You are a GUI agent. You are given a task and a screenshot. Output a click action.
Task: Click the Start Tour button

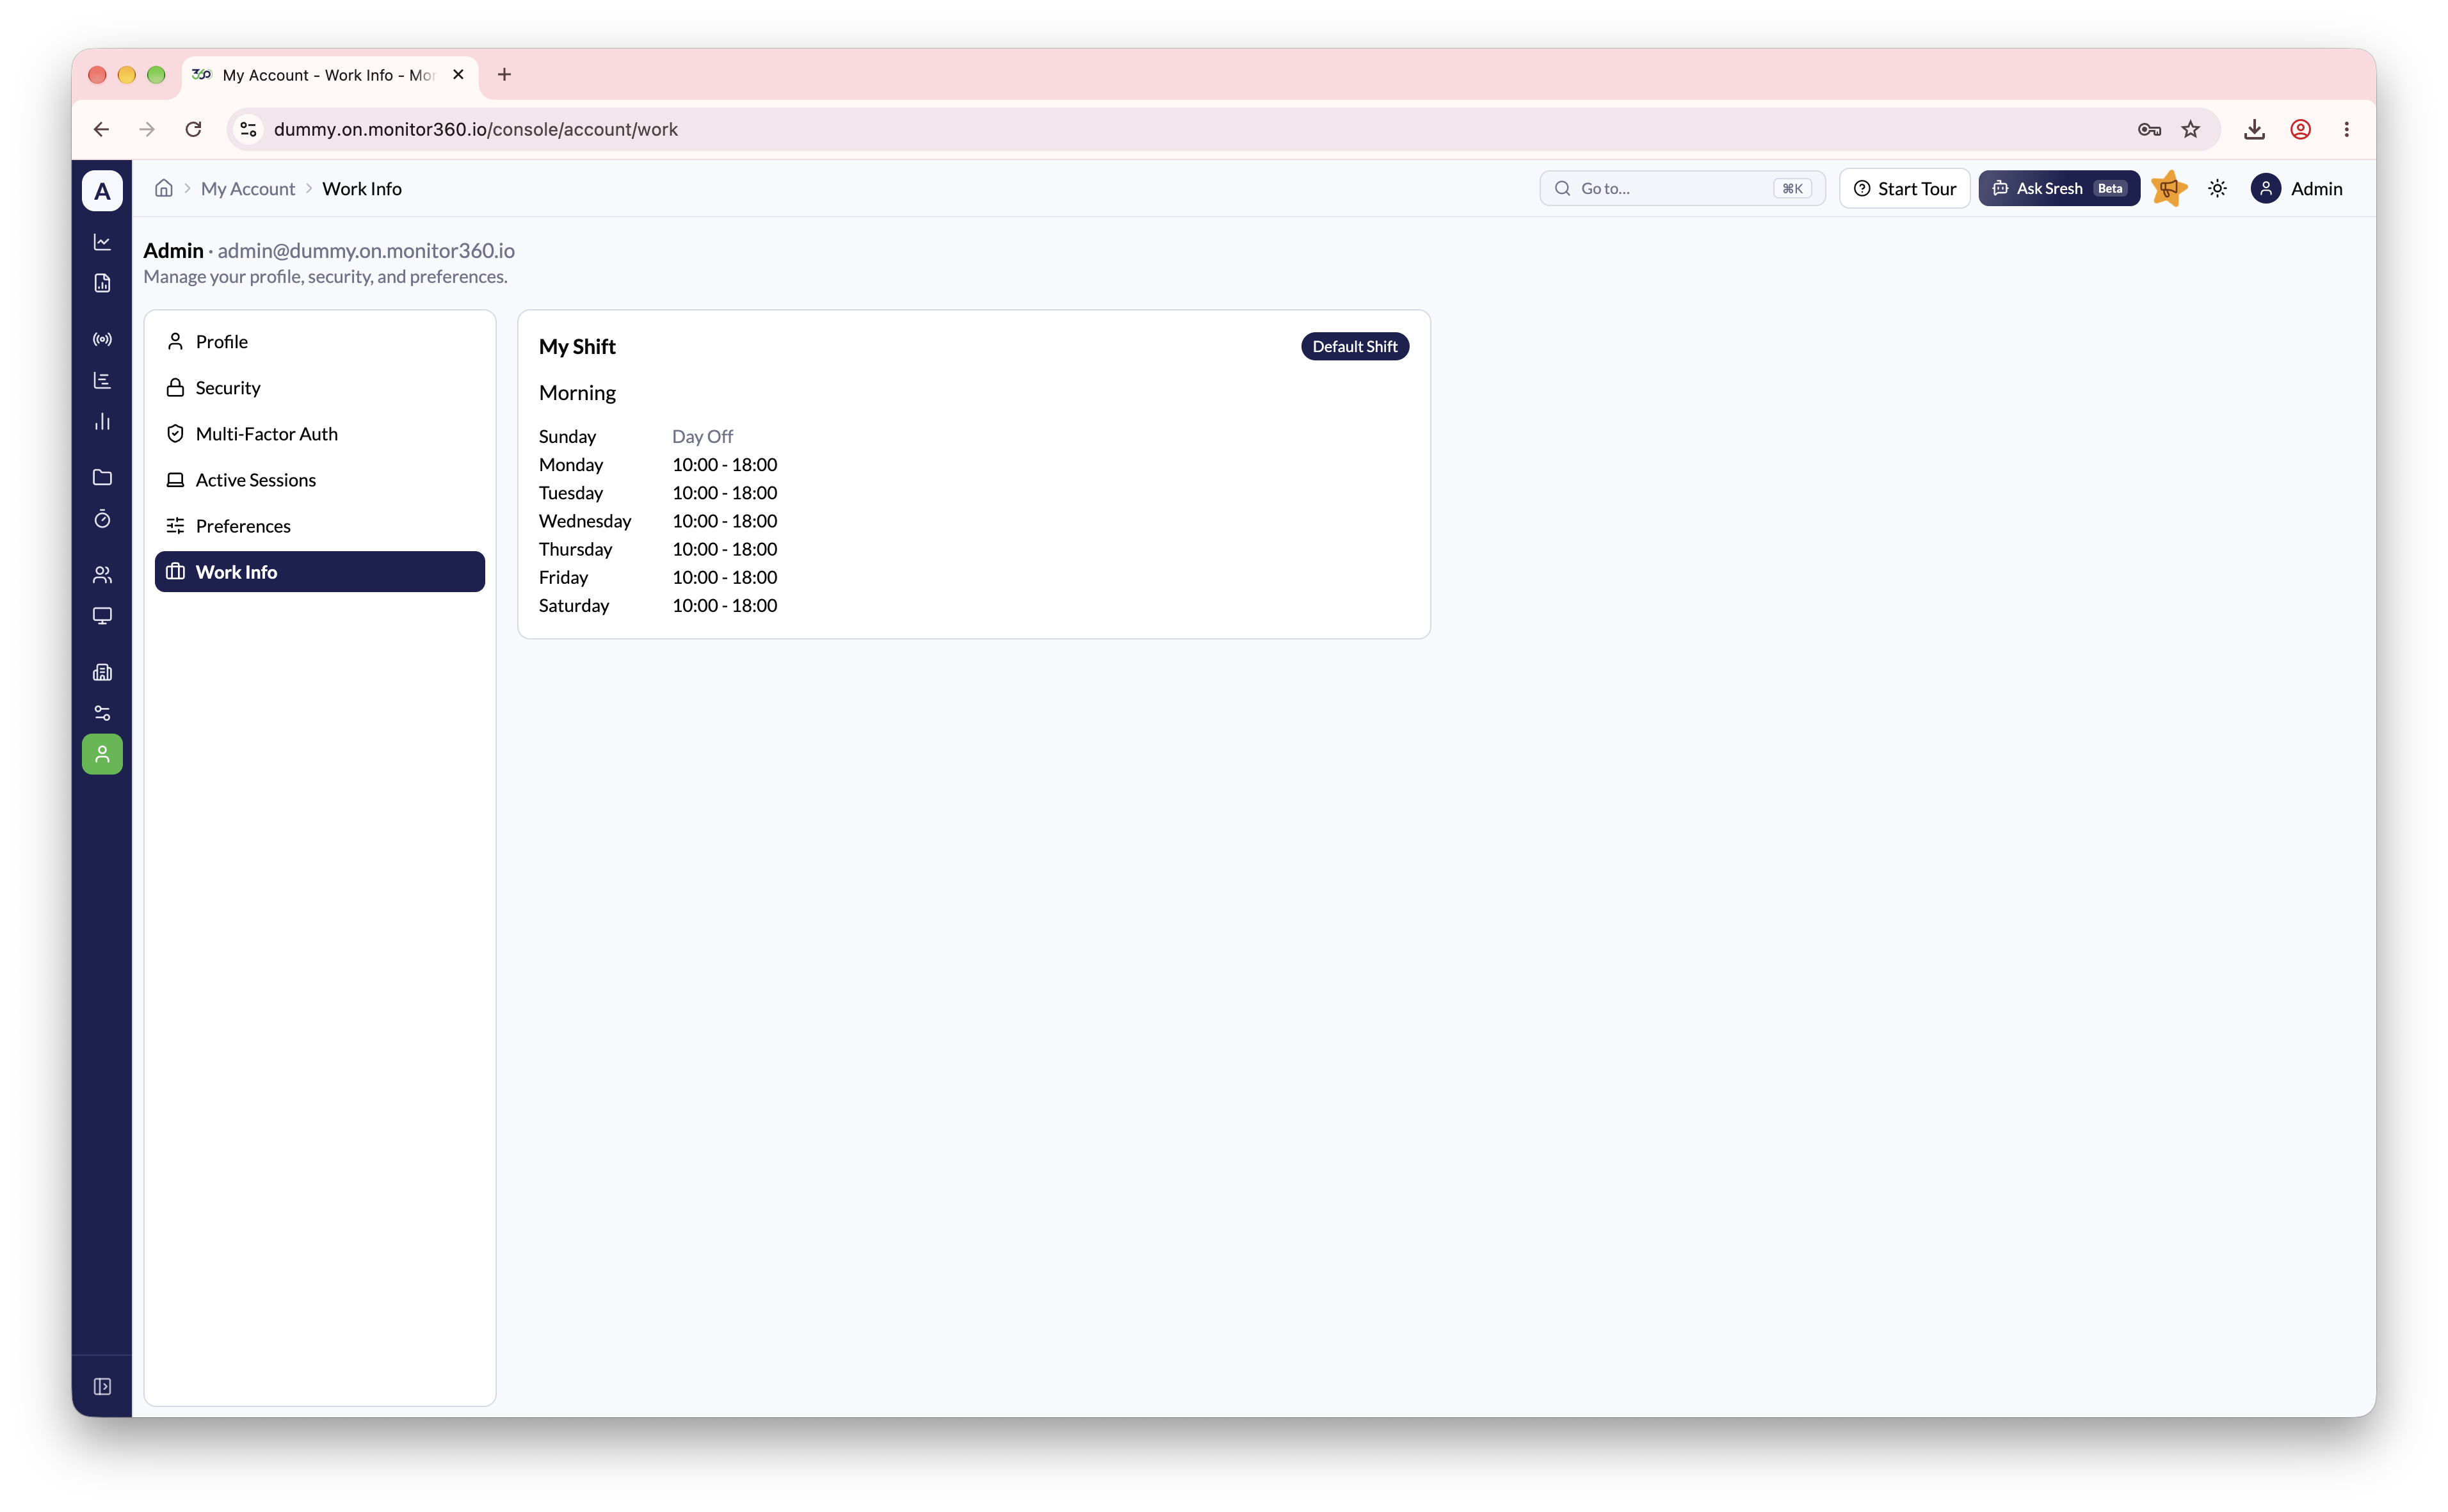pos(1904,188)
